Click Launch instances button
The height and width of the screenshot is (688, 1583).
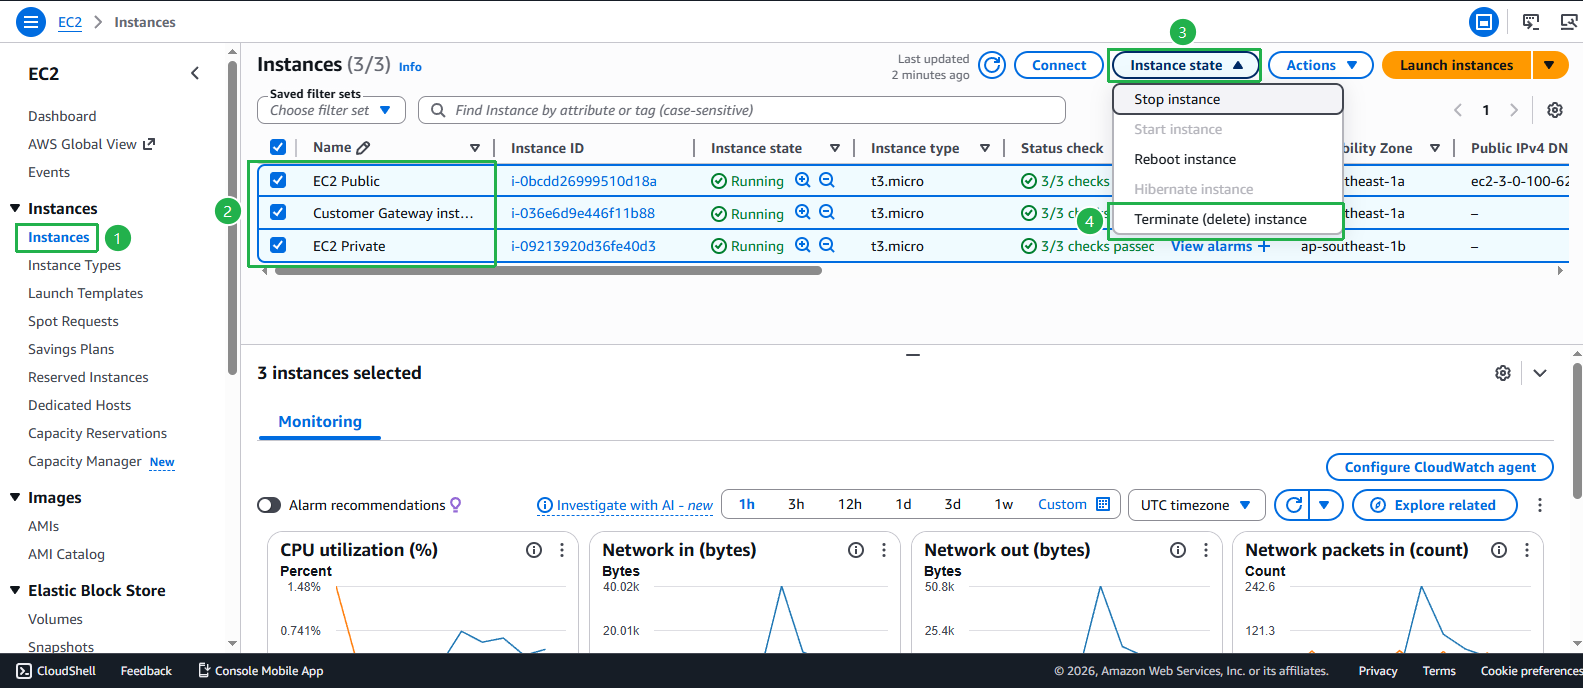(1456, 65)
